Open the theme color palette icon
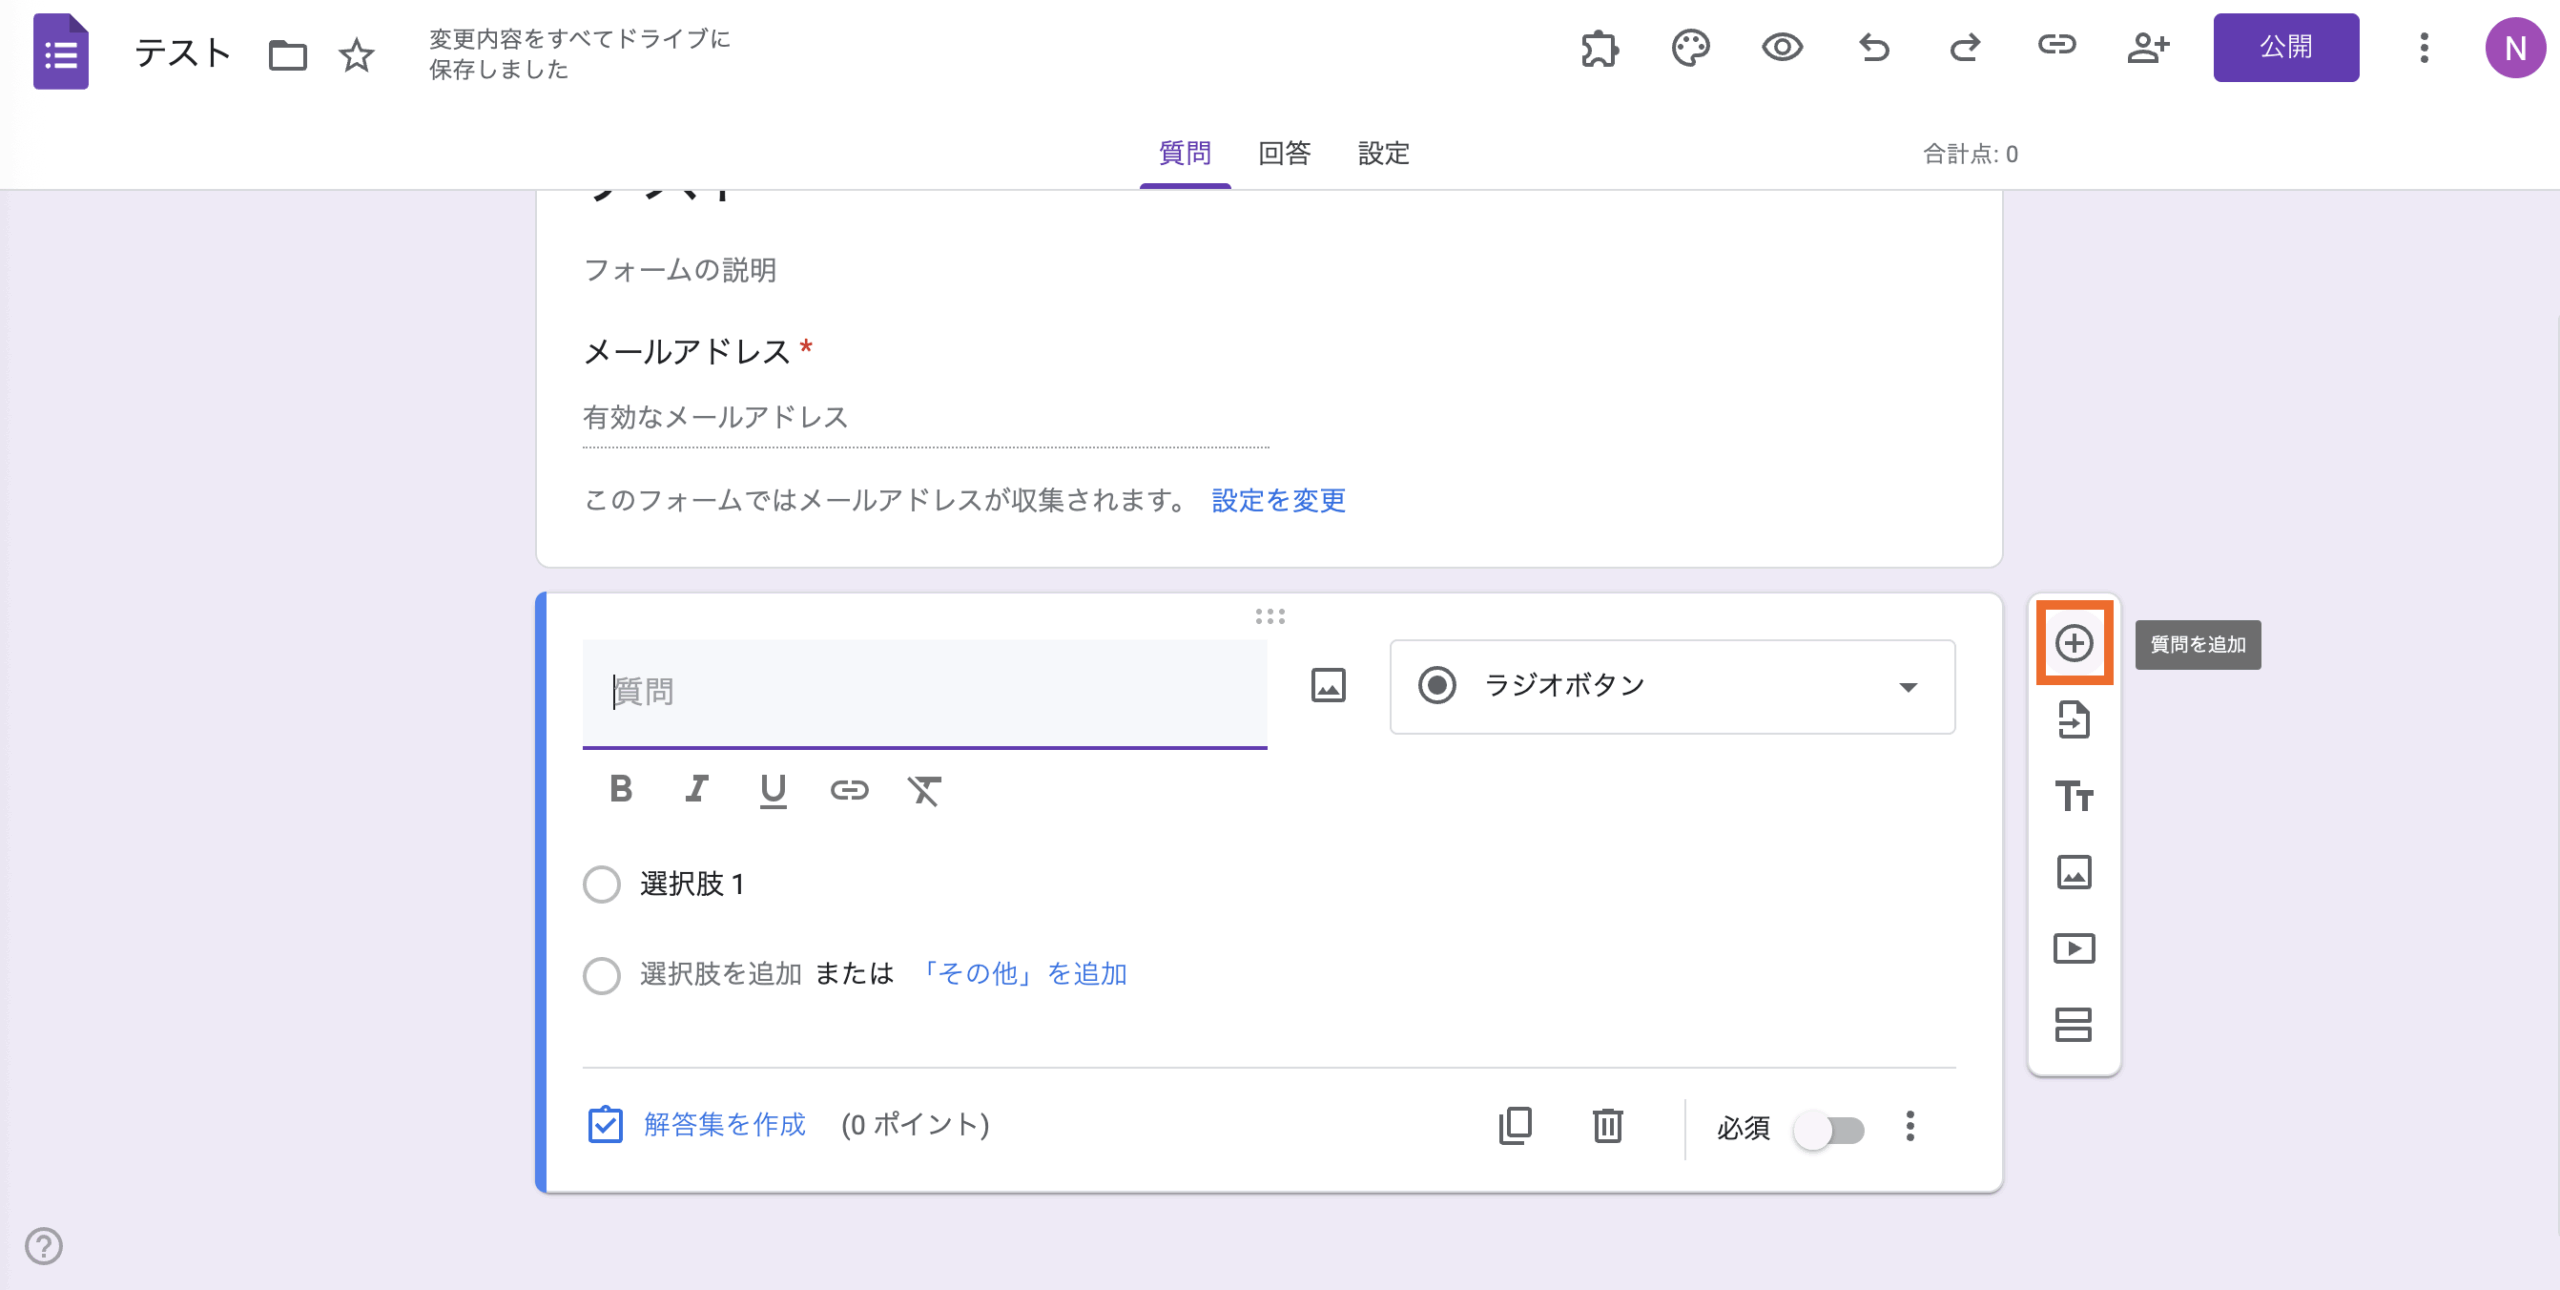 click(x=1691, y=47)
